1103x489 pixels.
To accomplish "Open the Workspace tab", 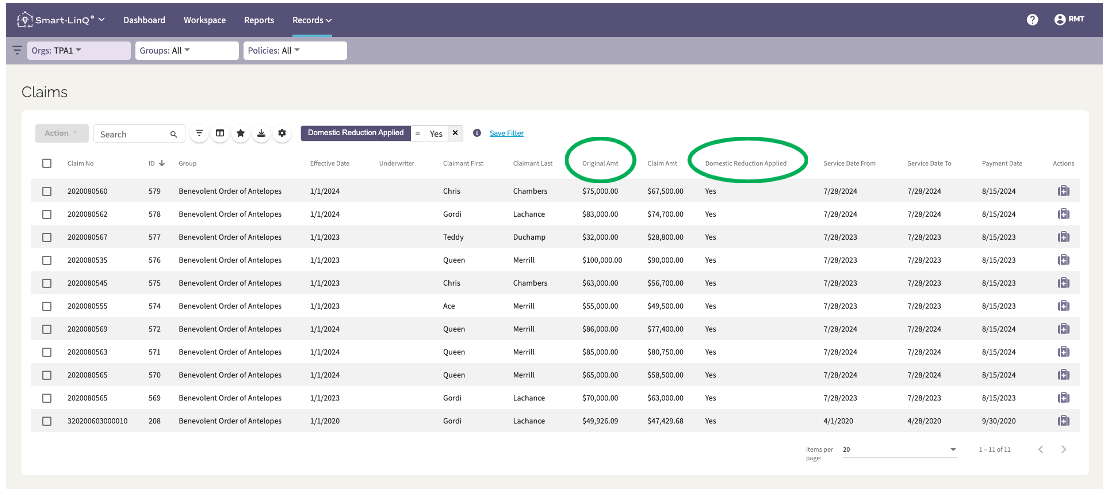I will (x=205, y=20).
